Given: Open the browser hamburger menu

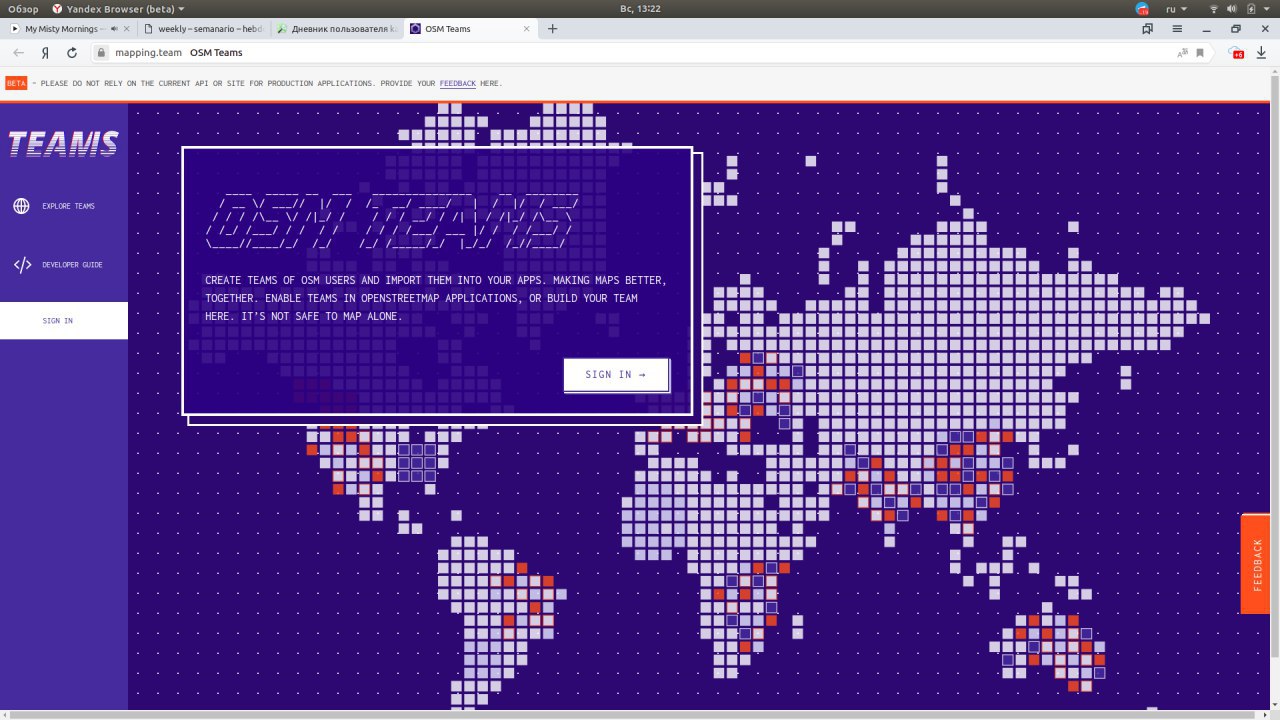Looking at the screenshot, I should click(1177, 29).
